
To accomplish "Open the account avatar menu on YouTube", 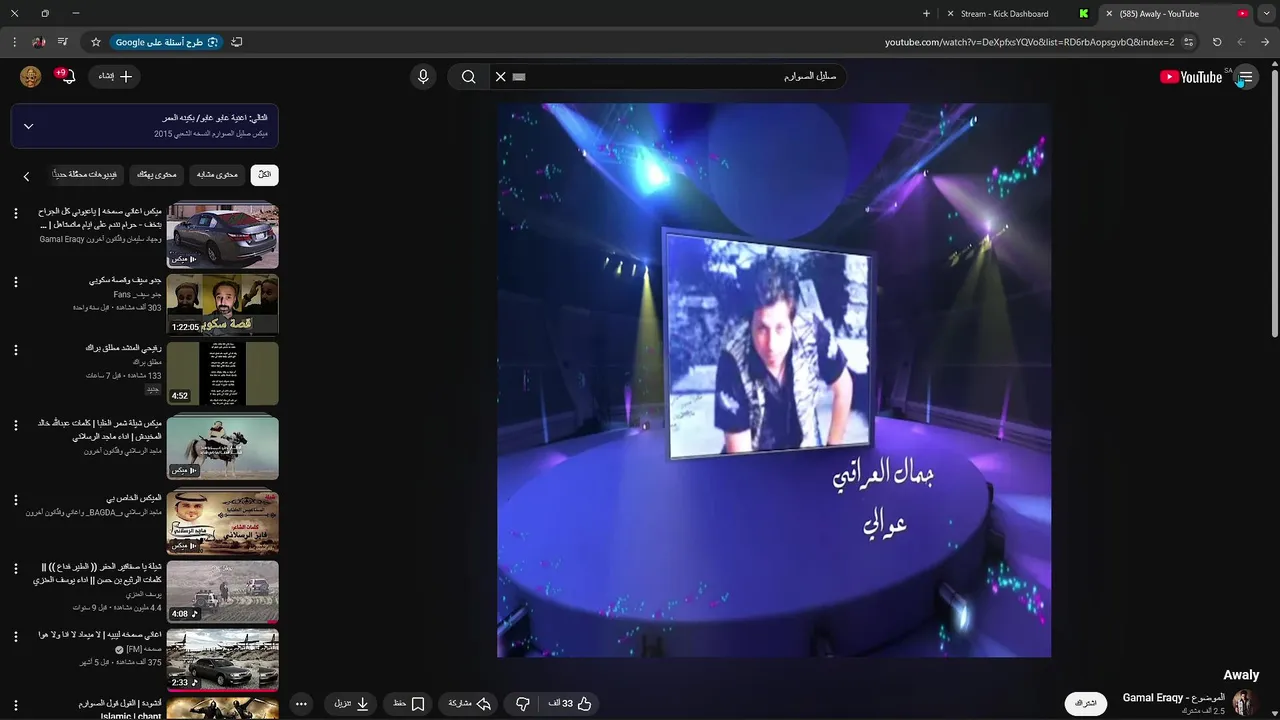I will (x=31, y=77).
